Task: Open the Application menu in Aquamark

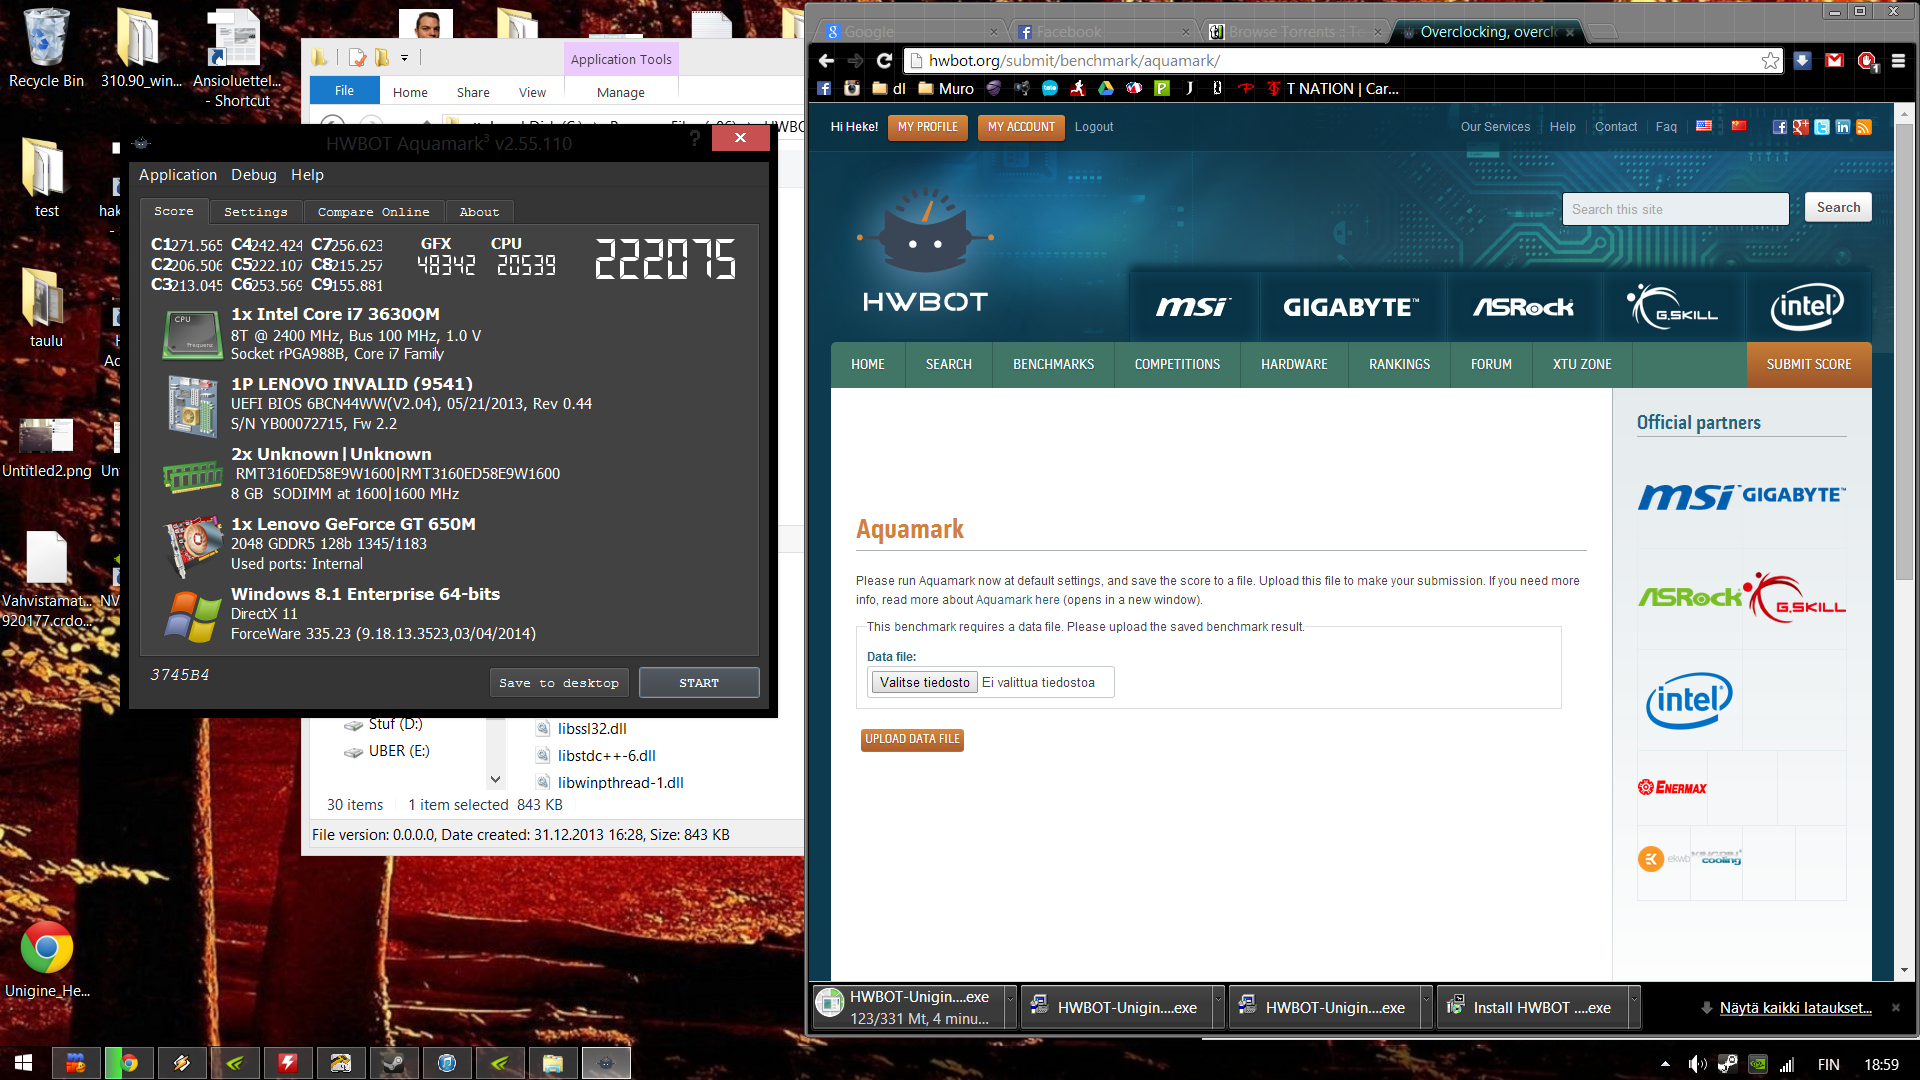Action: click(x=177, y=175)
